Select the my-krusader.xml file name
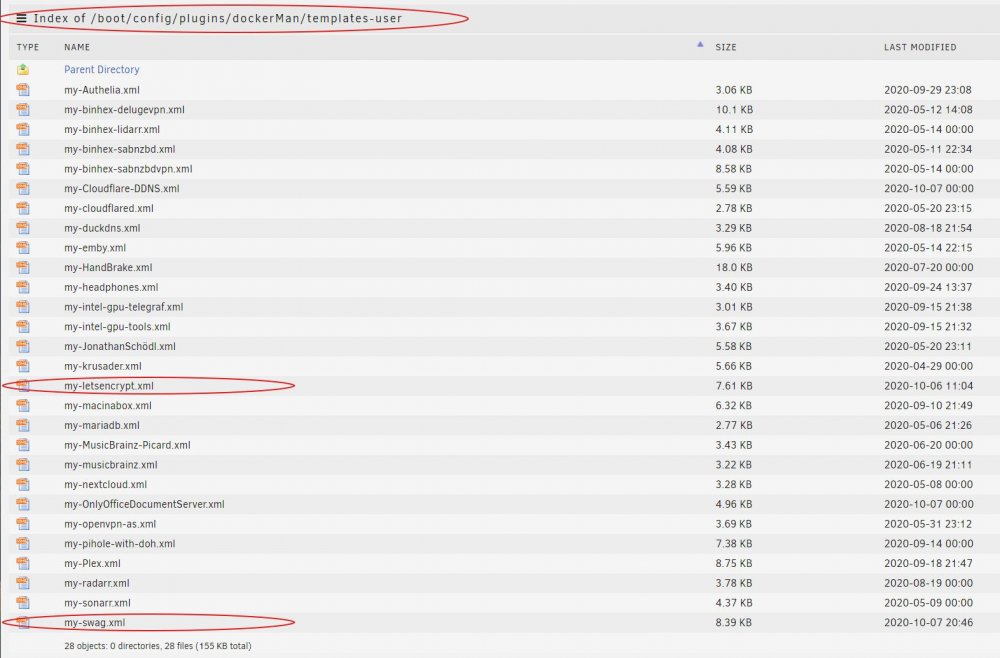This screenshot has height=658, width=1000. tap(103, 367)
